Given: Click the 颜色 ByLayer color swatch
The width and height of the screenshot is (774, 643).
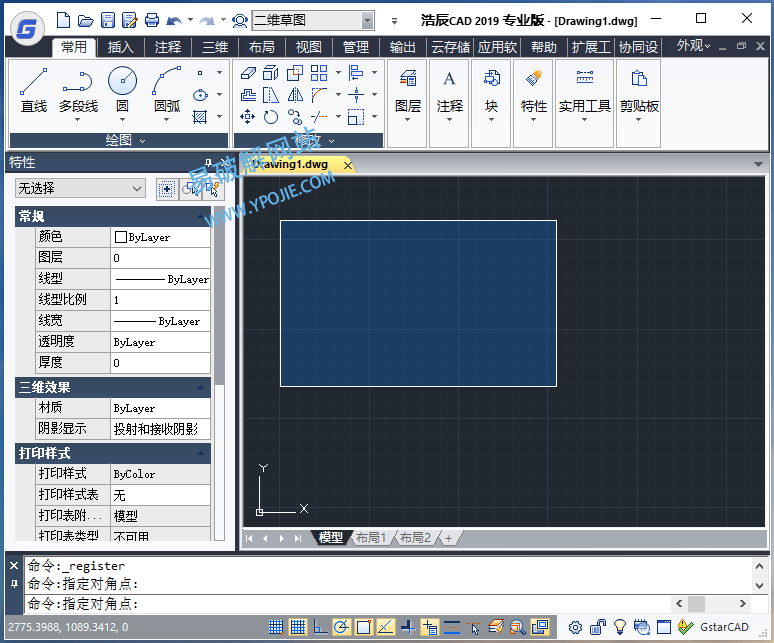Looking at the screenshot, I should coord(121,237).
